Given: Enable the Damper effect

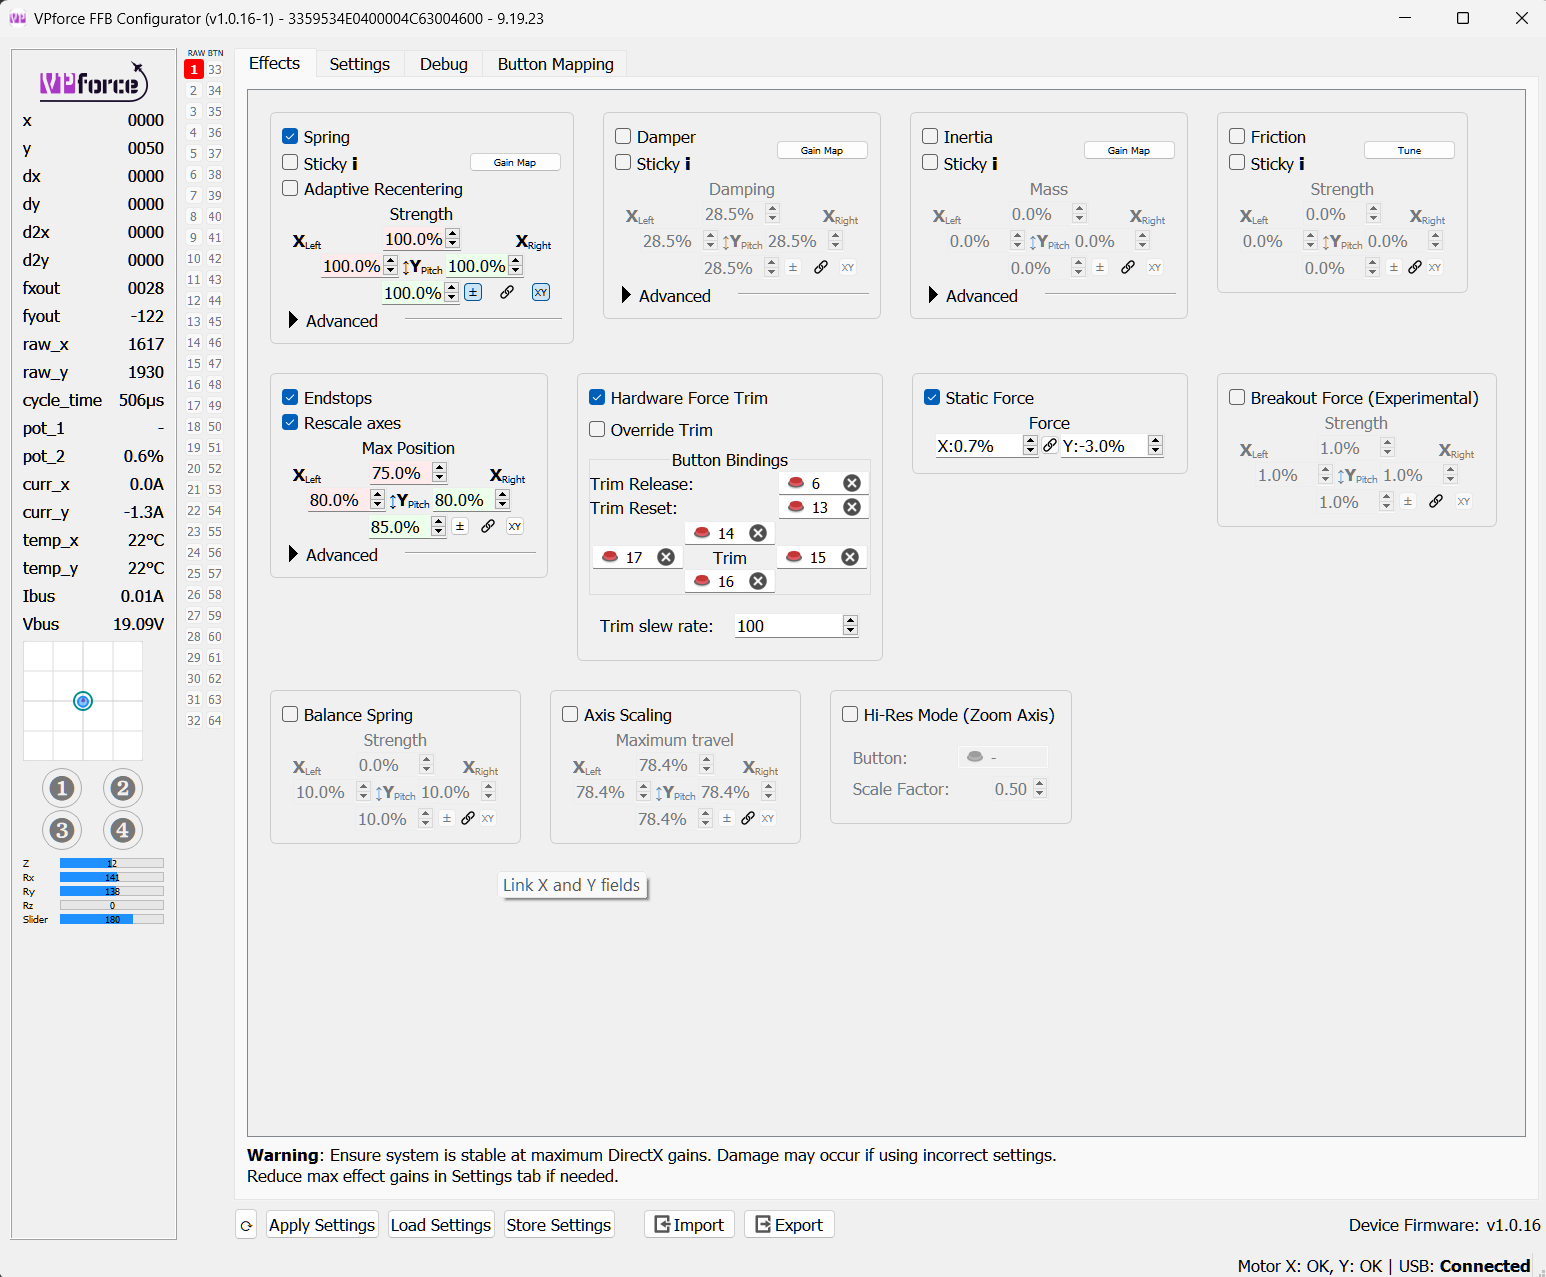Looking at the screenshot, I should point(623,136).
